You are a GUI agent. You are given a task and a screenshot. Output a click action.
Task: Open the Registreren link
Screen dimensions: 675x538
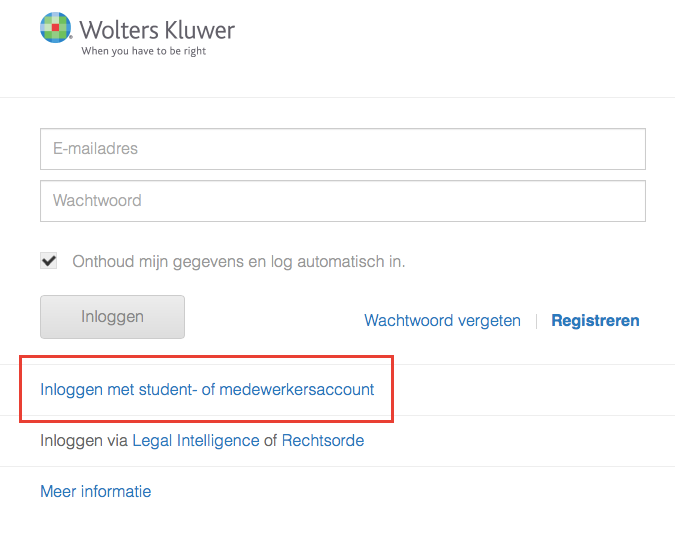click(x=595, y=321)
